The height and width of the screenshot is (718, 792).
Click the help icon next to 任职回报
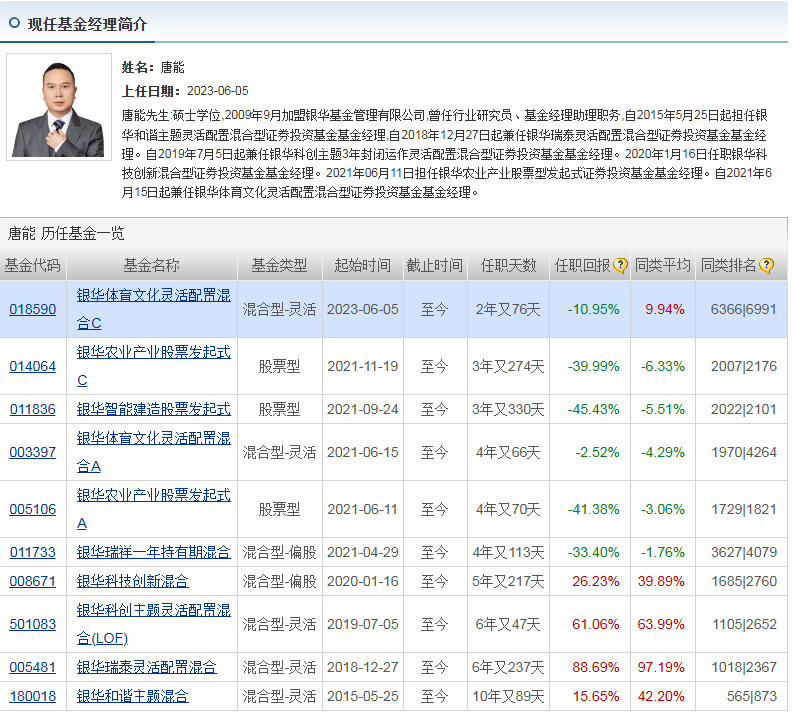[620, 265]
